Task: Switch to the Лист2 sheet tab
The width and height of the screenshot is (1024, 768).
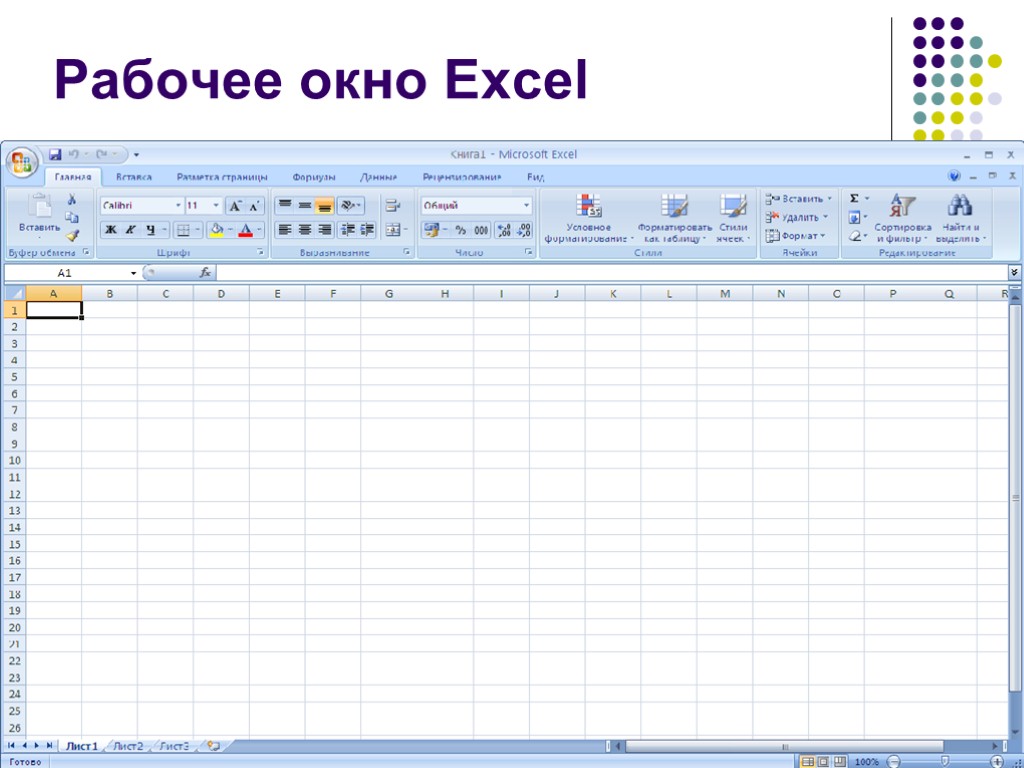Action: (x=128, y=746)
